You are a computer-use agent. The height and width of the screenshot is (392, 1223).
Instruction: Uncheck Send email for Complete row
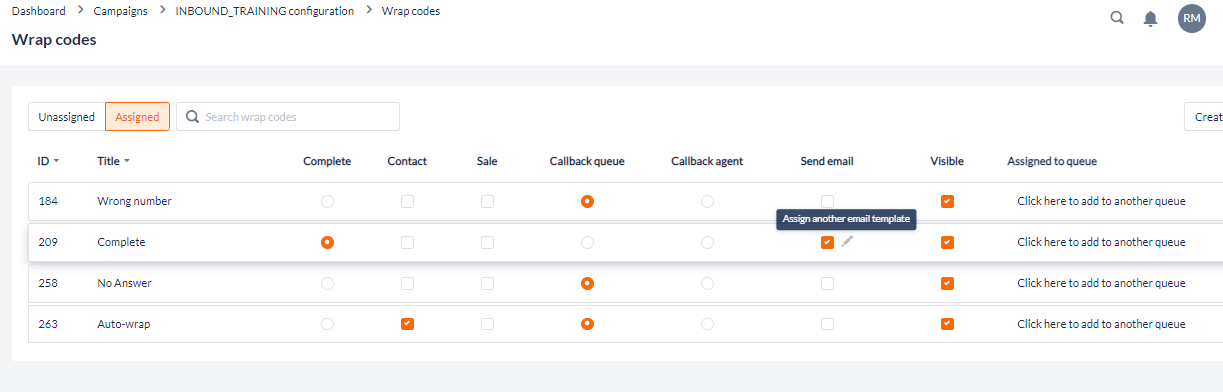click(827, 242)
